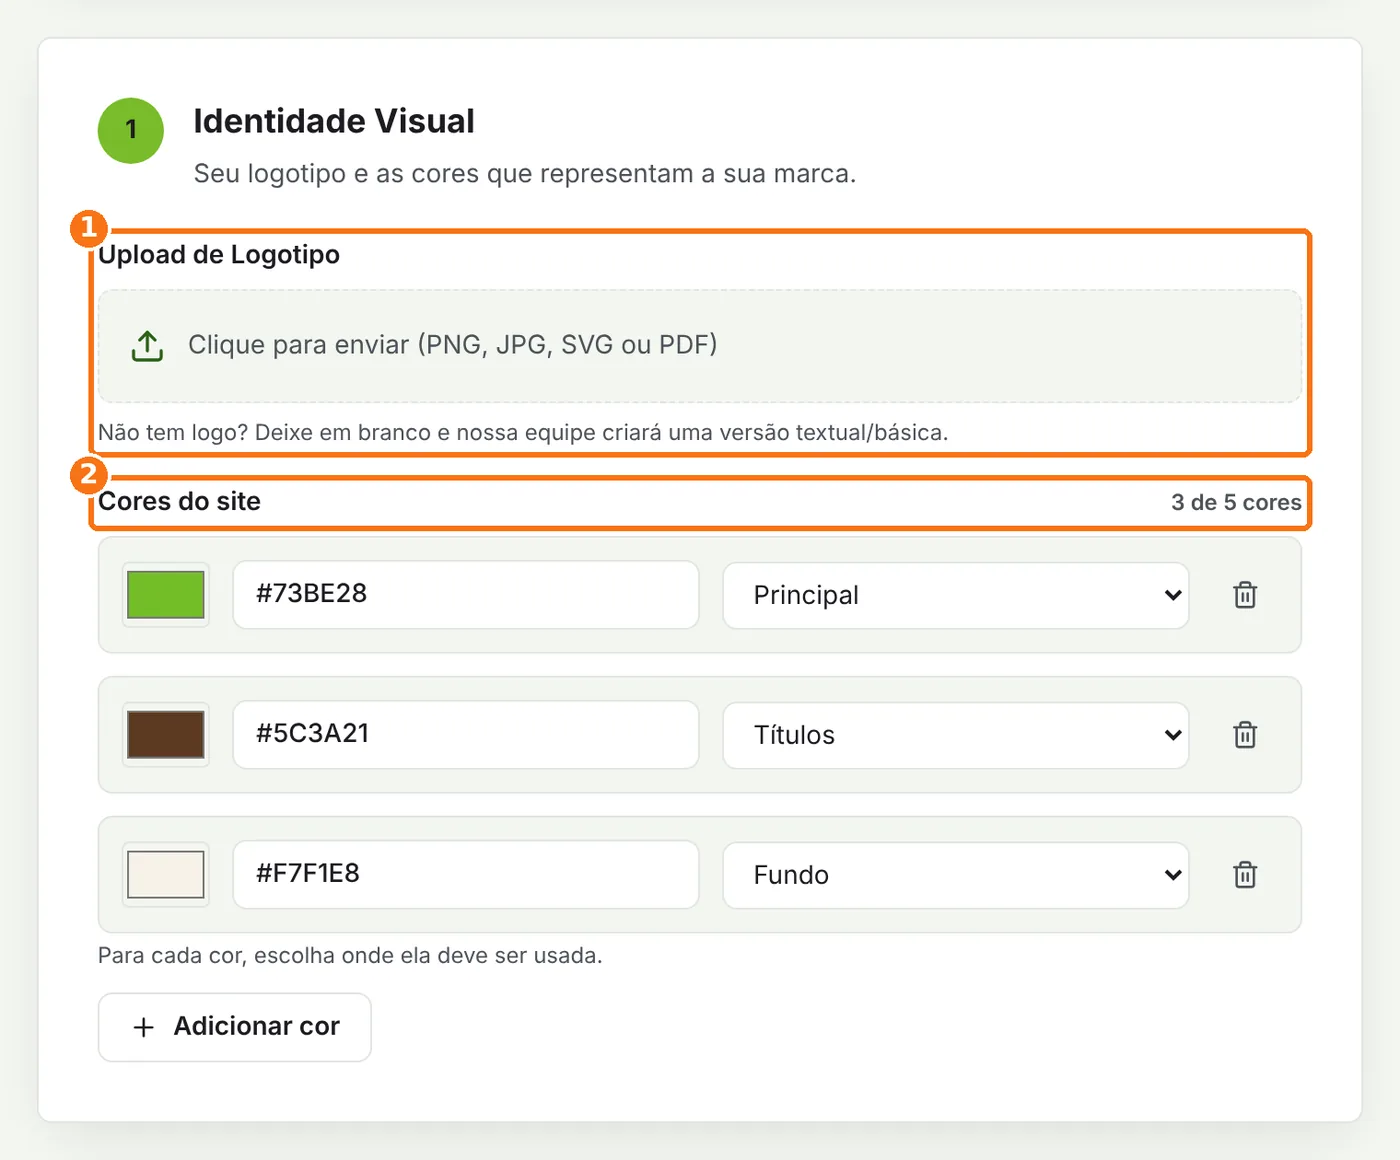Viewport: 1400px width, 1160px height.
Task: Click the '3 de 5 cores' counter
Action: (1236, 502)
